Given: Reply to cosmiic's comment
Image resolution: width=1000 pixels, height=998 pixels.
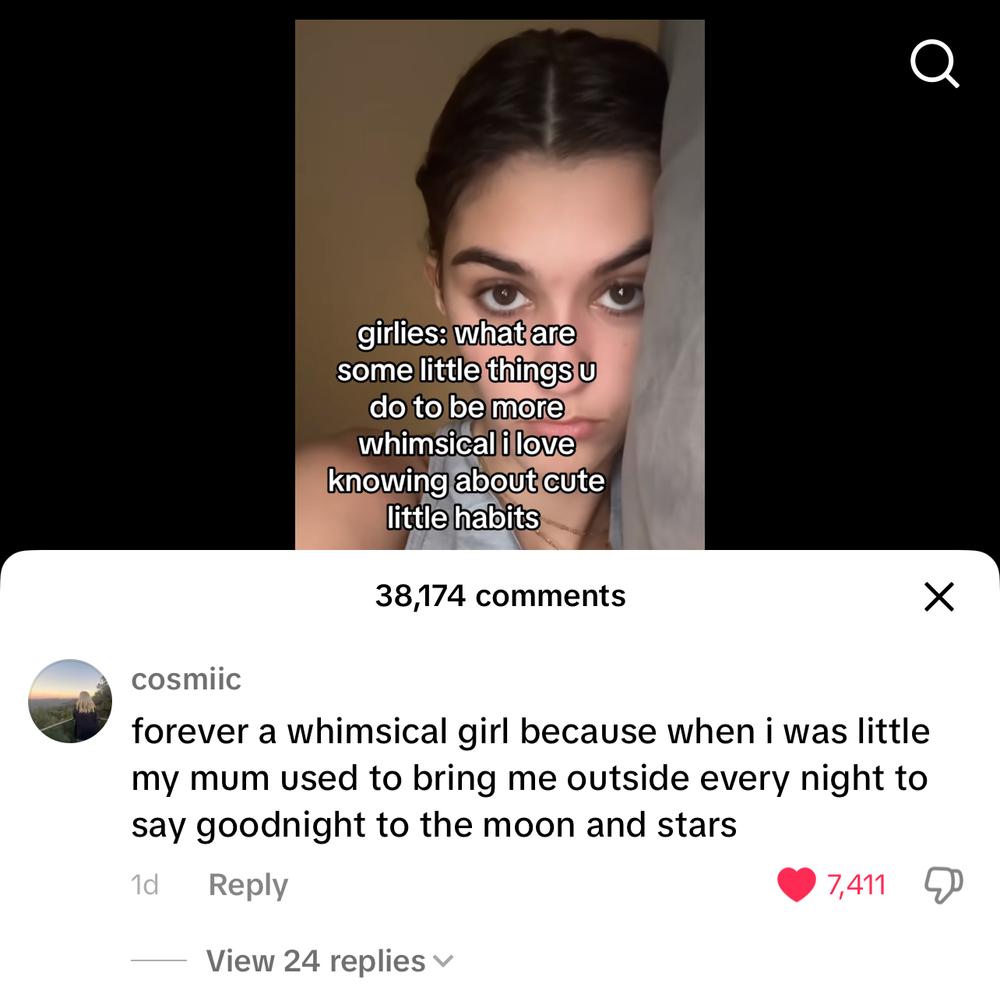Looking at the screenshot, I should coord(248,885).
